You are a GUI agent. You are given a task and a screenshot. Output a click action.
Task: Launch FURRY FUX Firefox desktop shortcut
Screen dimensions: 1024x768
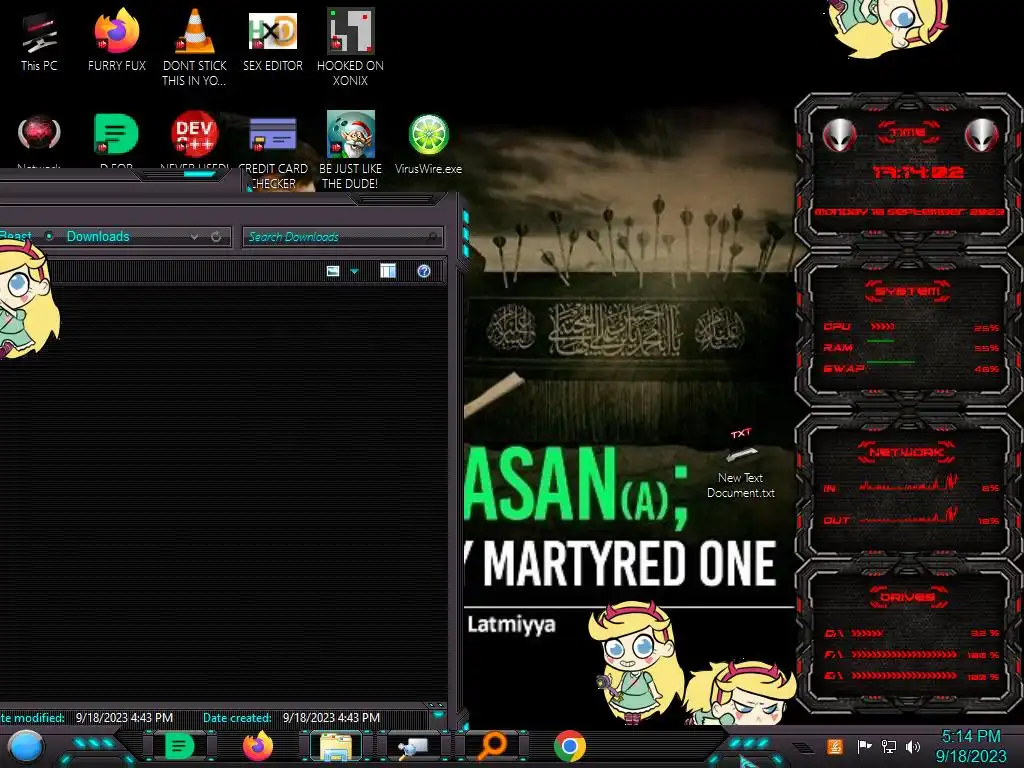point(116,41)
